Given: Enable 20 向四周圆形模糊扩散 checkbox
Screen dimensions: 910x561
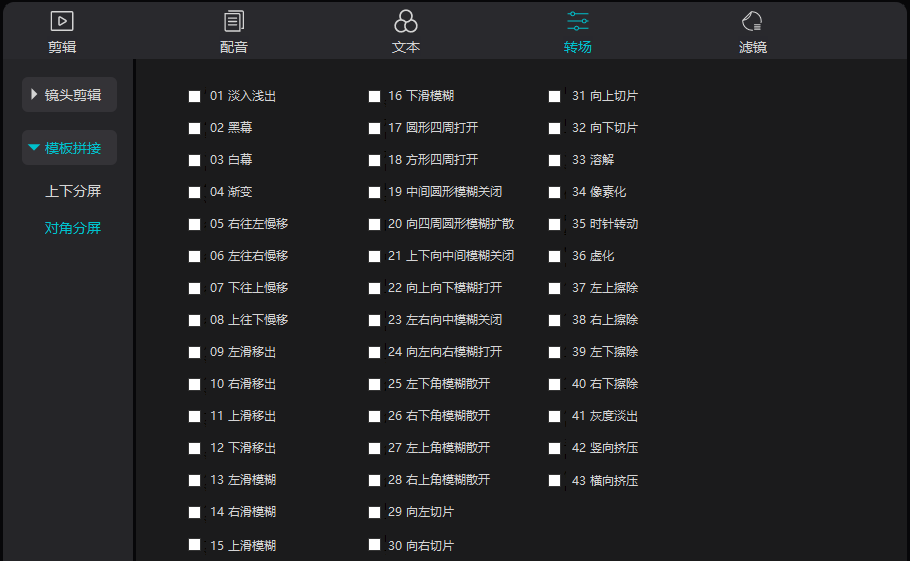Looking at the screenshot, I should (x=374, y=224).
